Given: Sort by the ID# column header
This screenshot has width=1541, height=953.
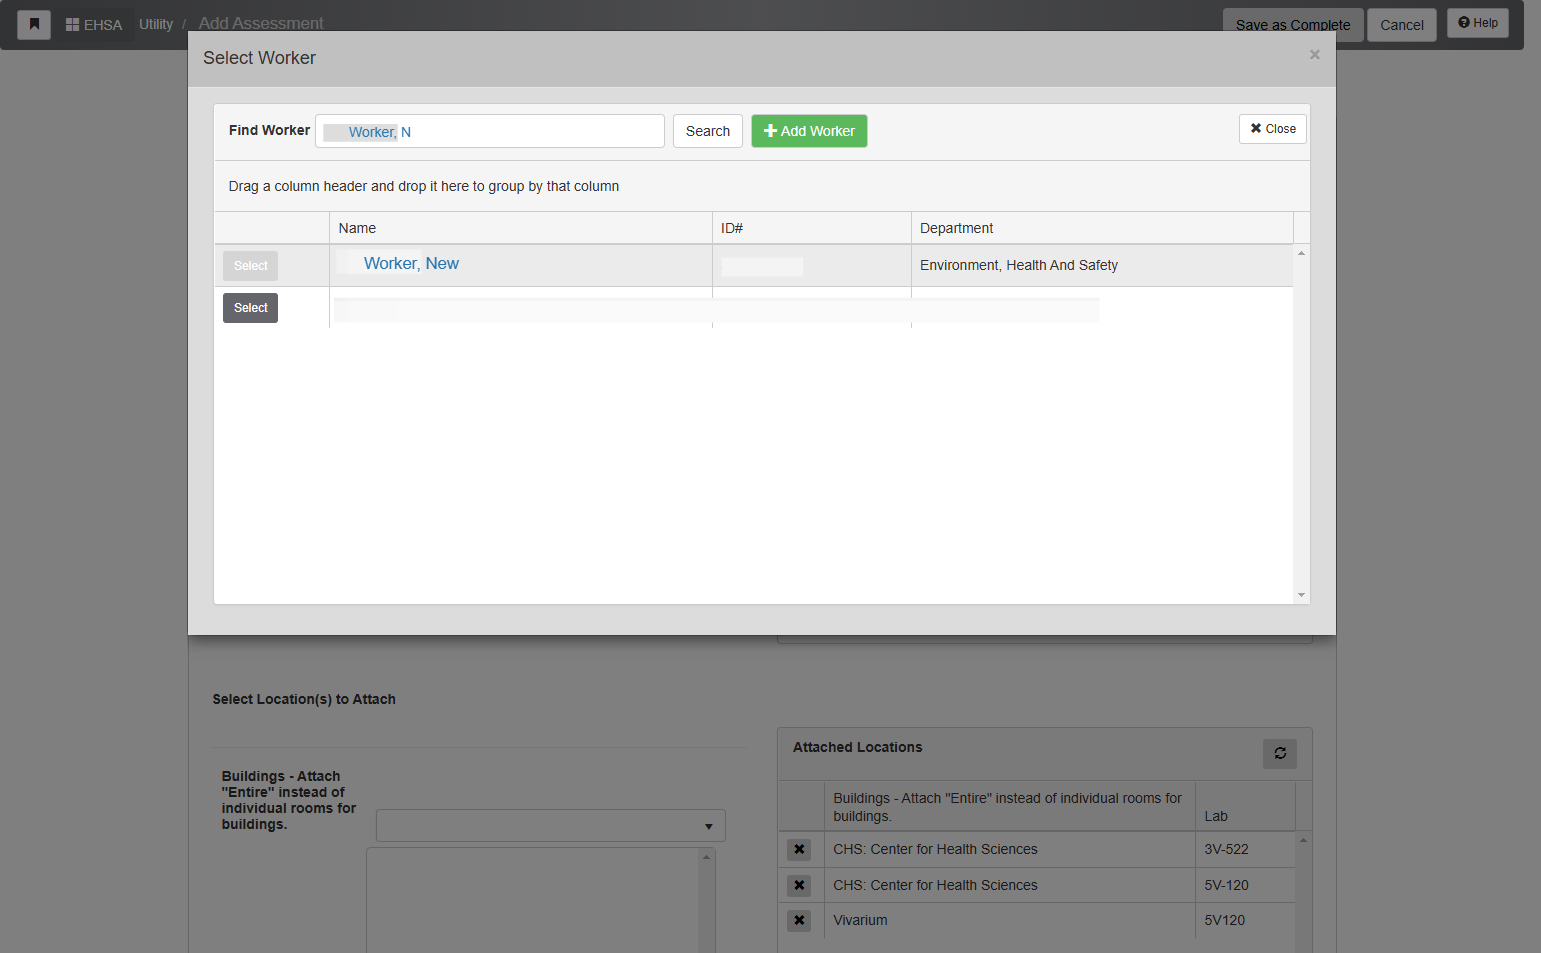Looking at the screenshot, I should pyautogui.click(x=811, y=228).
